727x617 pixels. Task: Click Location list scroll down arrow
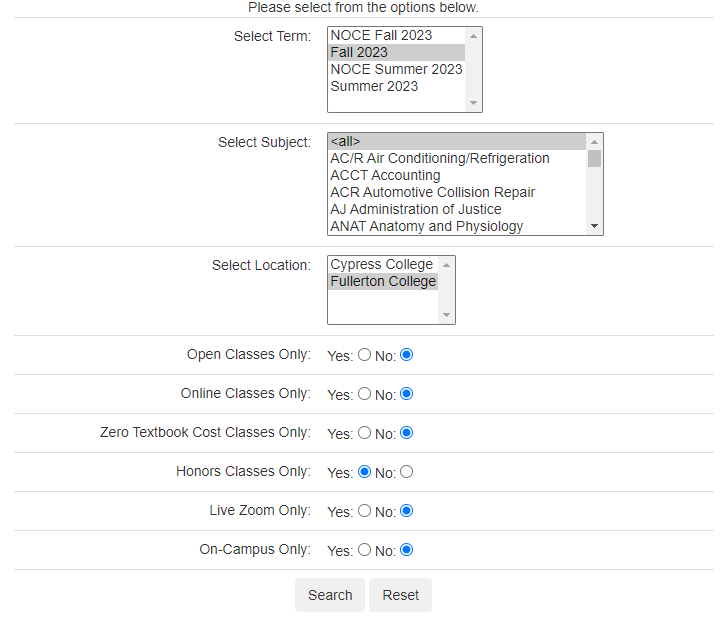click(x=446, y=315)
